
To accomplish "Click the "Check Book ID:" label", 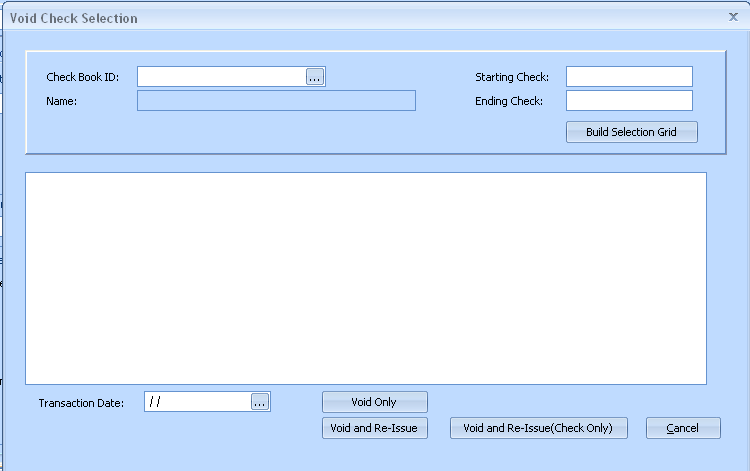I will click(x=82, y=77).
